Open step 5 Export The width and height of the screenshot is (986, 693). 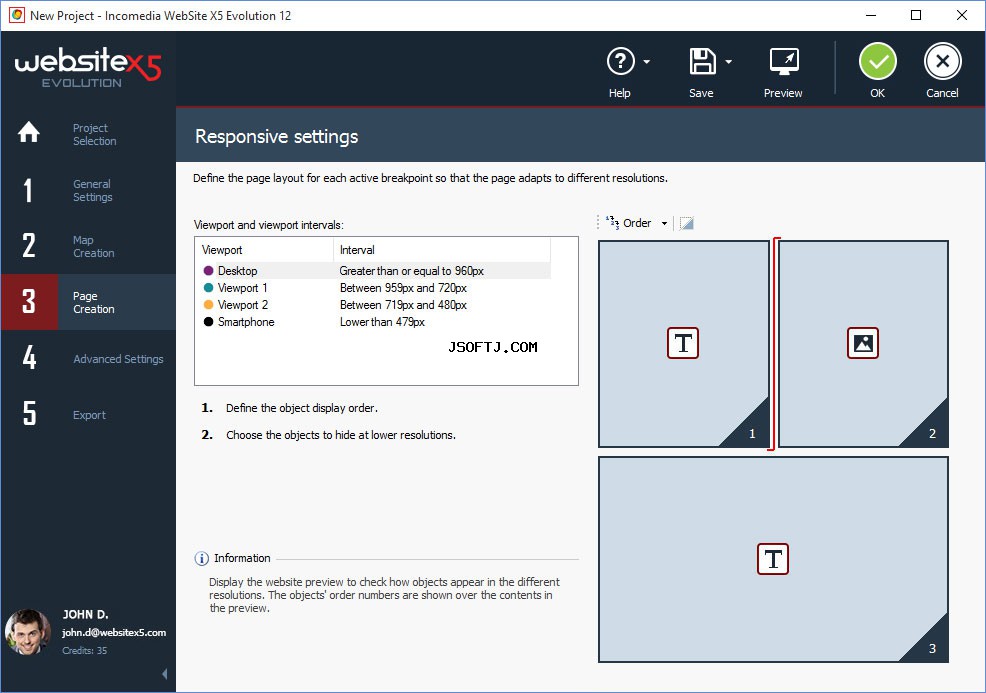[x=89, y=414]
